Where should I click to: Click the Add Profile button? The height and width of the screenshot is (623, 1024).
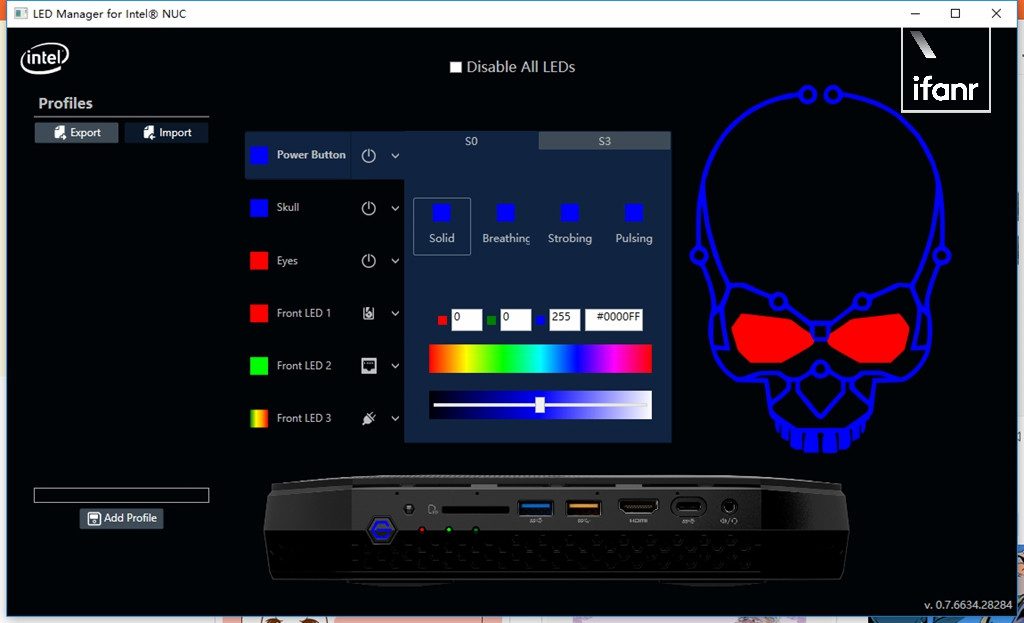pyautogui.click(x=121, y=518)
